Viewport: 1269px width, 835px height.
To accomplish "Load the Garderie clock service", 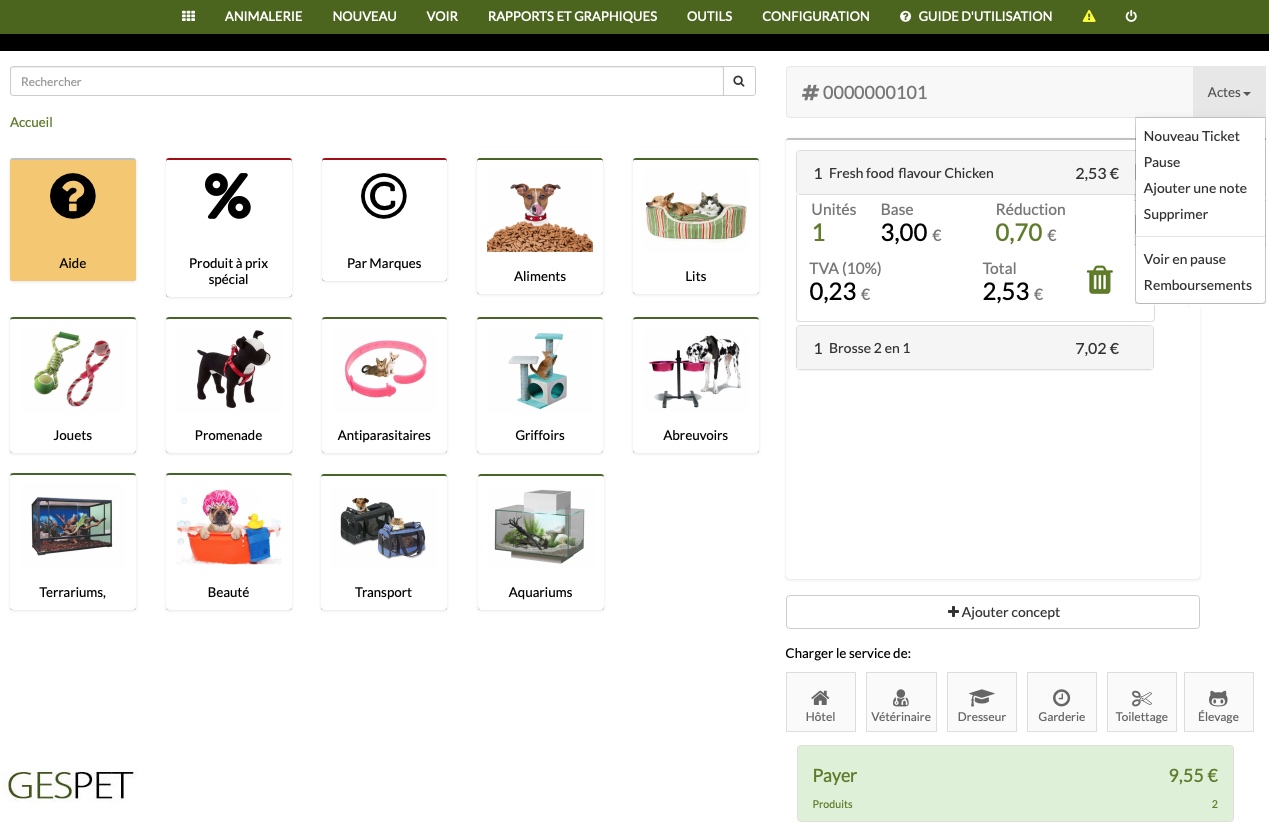I will pyautogui.click(x=1061, y=702).
